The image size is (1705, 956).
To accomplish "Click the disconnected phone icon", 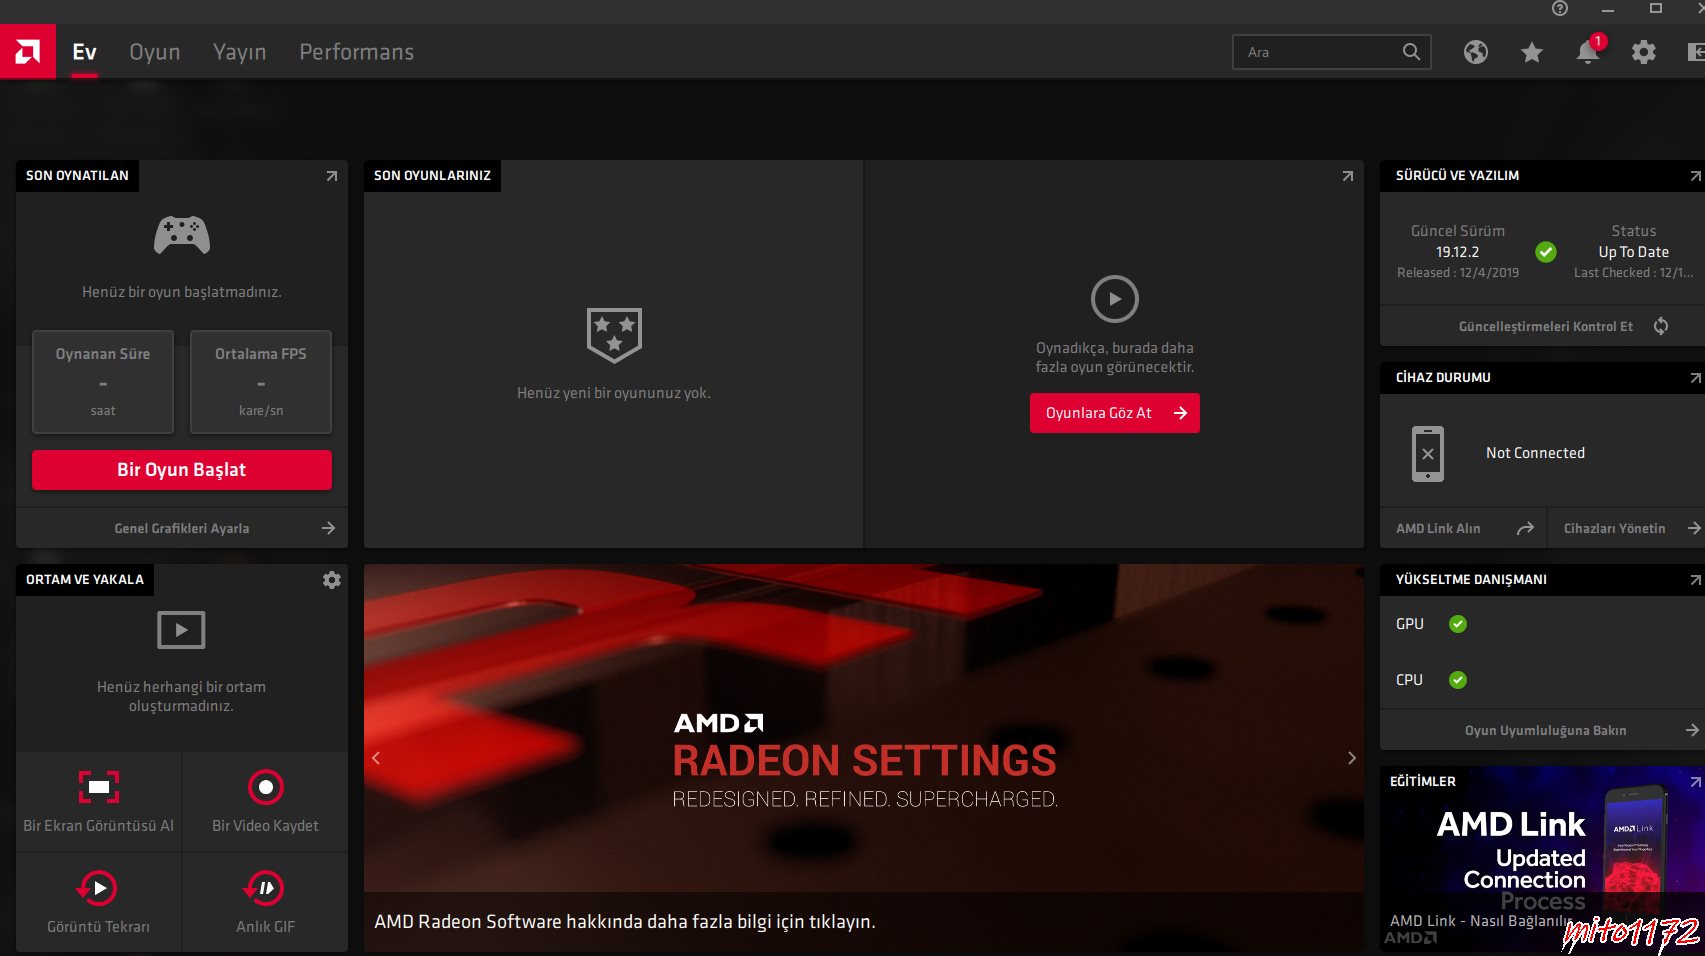I will pos(1428,454).
